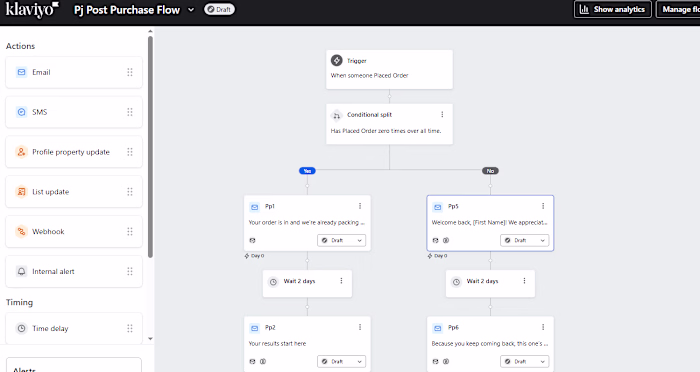The width and height of the screenshot is (700, 372).
Task: Open the Pp1 Draft status dropdown
Action: 342,240
